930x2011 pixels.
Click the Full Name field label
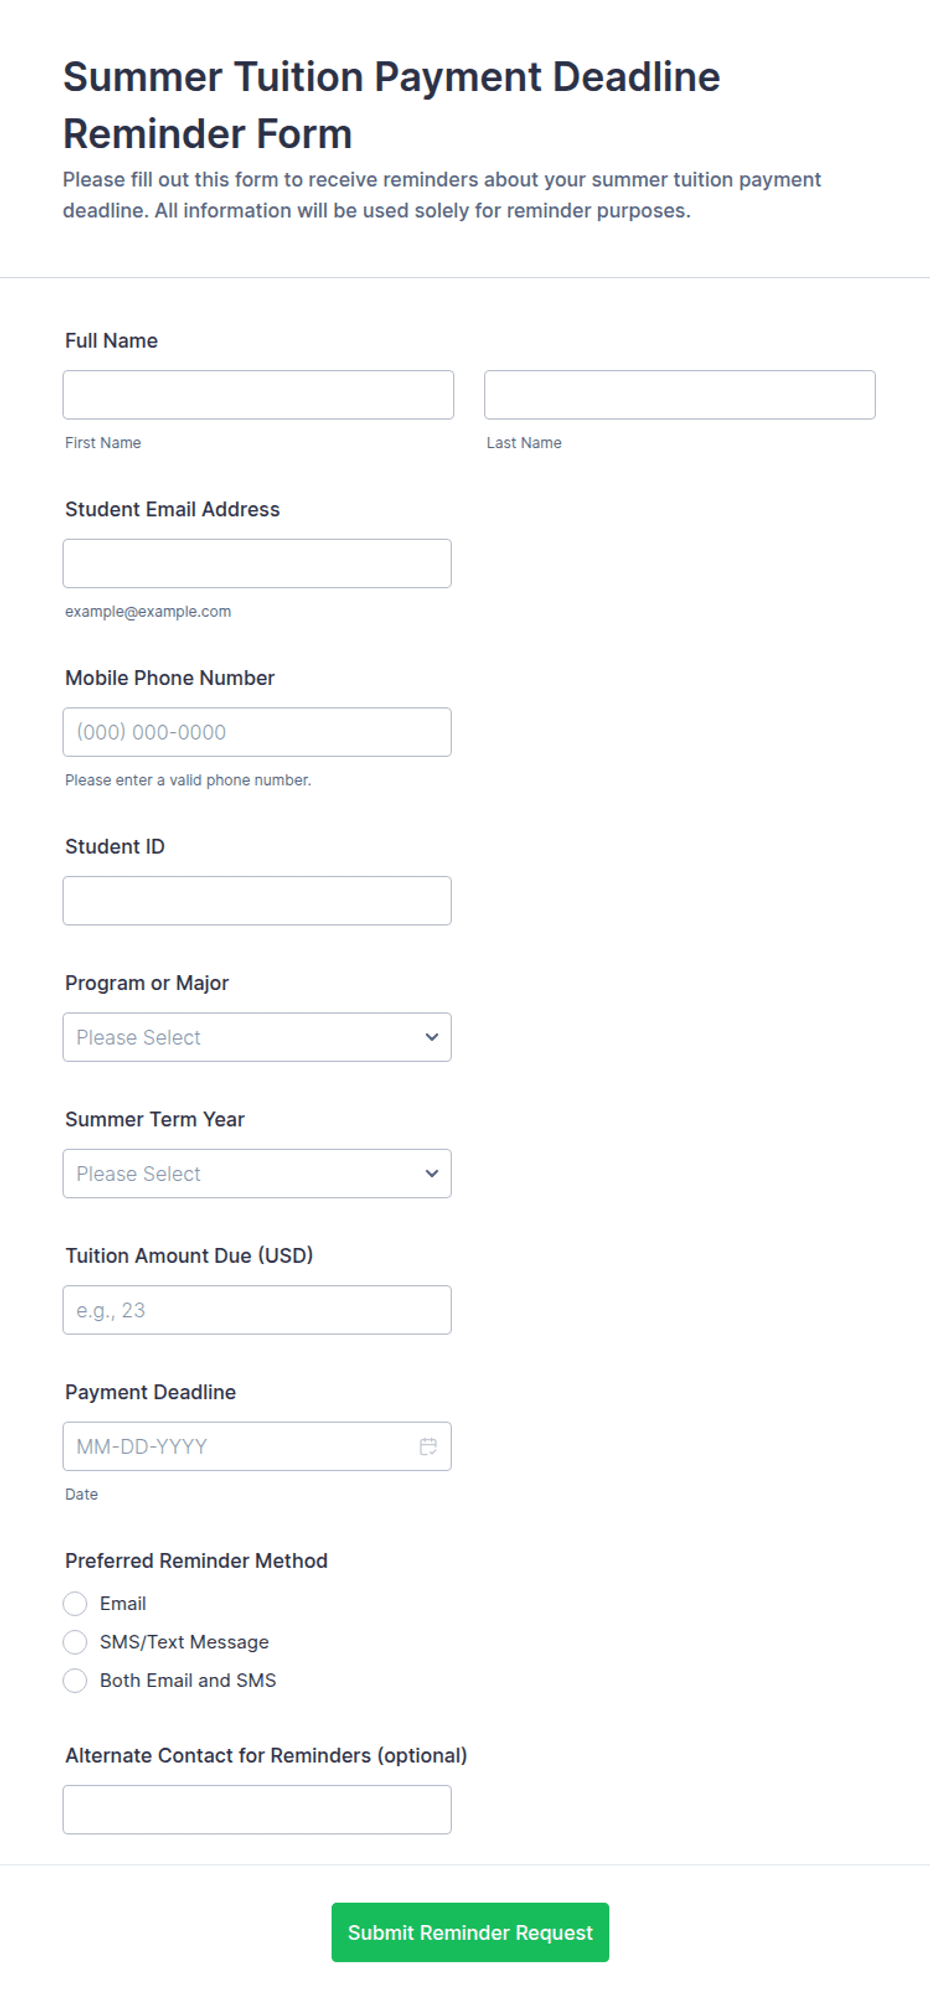pos(111,341)
